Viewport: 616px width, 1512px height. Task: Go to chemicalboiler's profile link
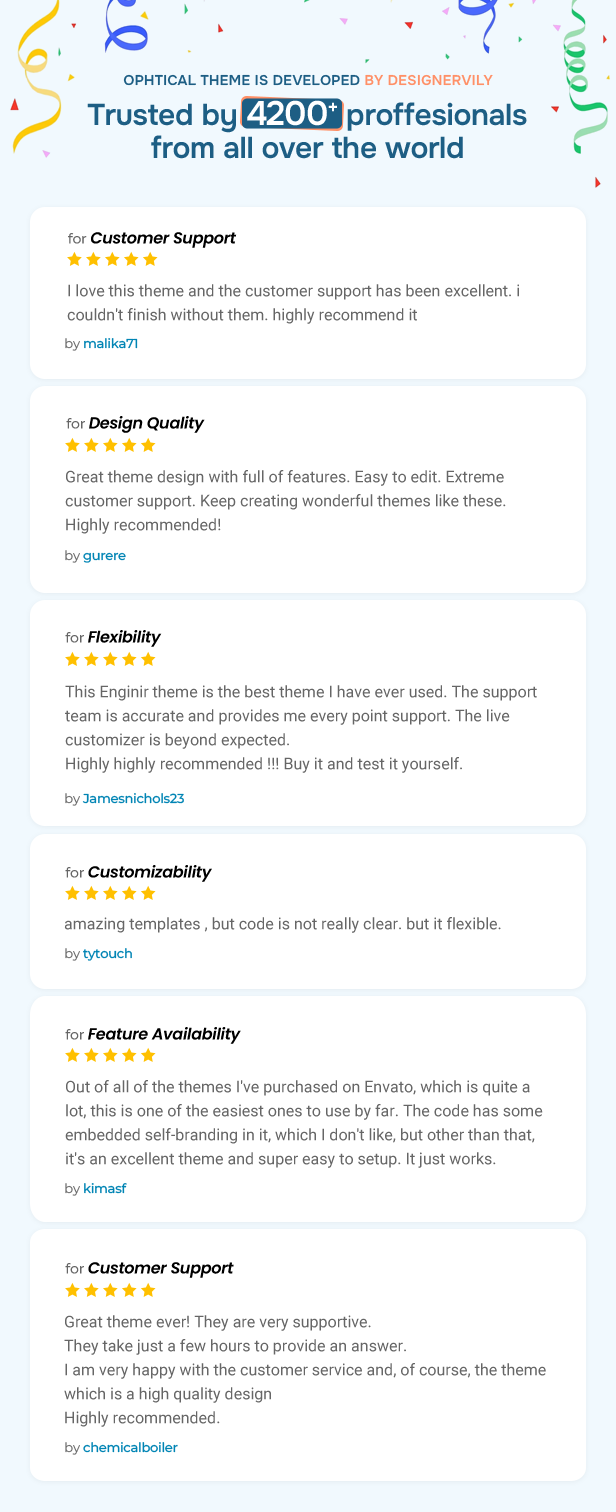coord(130,1447)
